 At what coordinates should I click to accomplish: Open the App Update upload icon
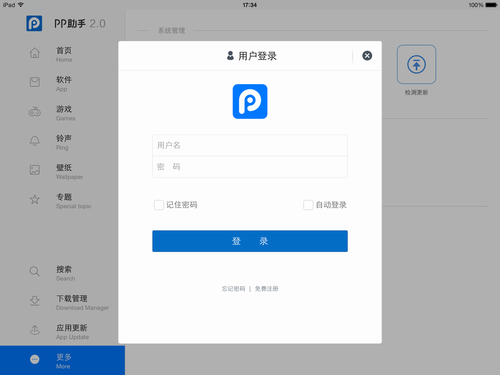click(35, 330)
